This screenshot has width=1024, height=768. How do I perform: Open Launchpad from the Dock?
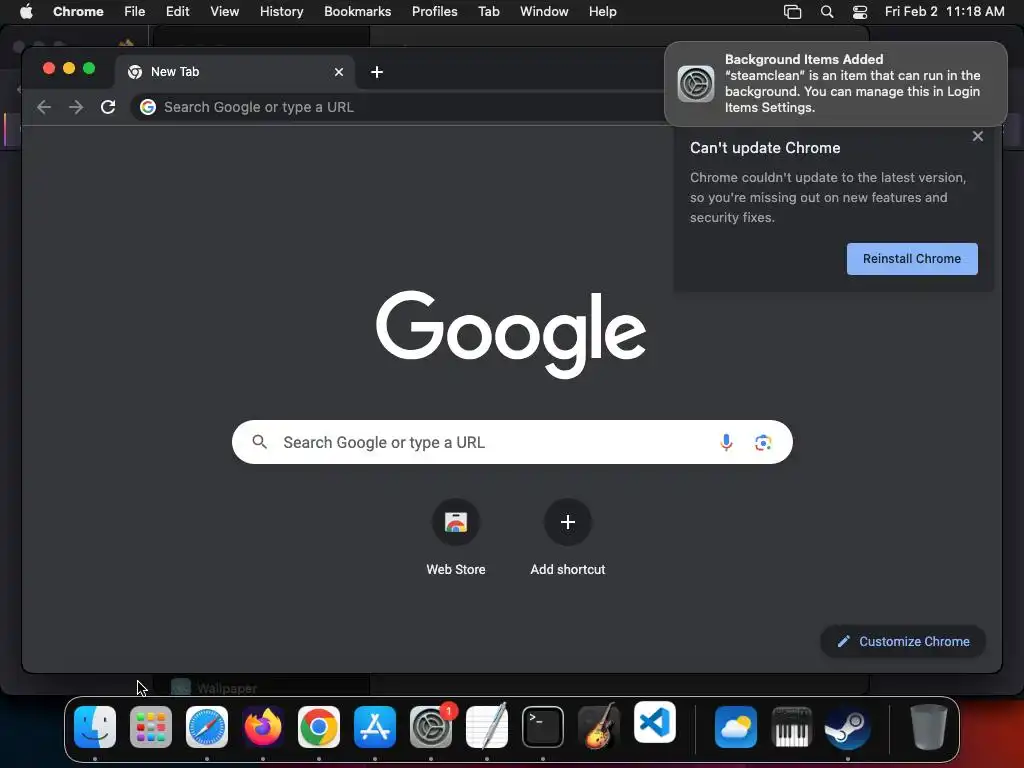pyautogui.click(x=151, y=726)
